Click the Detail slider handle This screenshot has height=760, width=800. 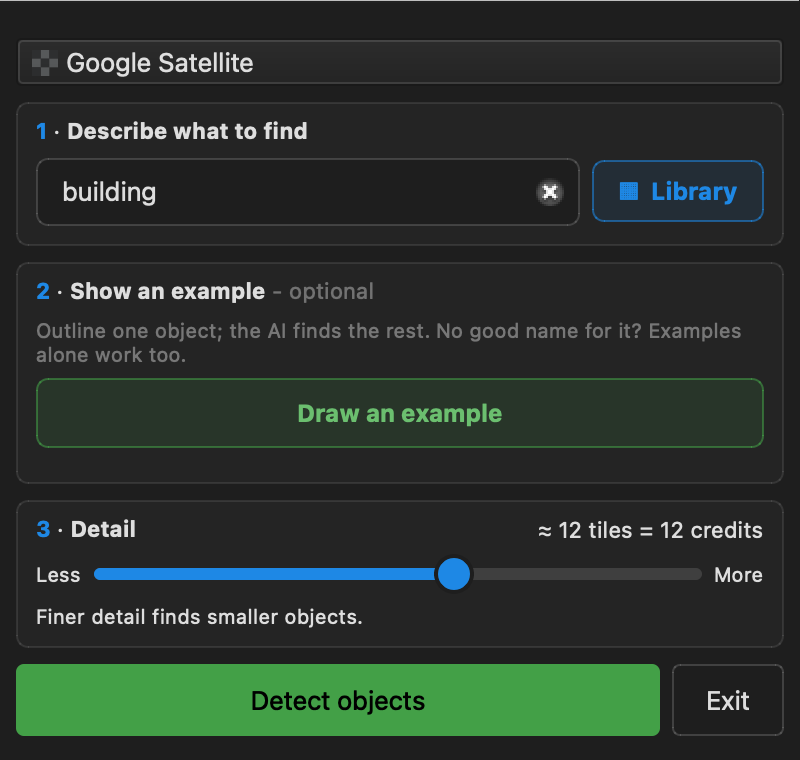(x=454, y=574)
